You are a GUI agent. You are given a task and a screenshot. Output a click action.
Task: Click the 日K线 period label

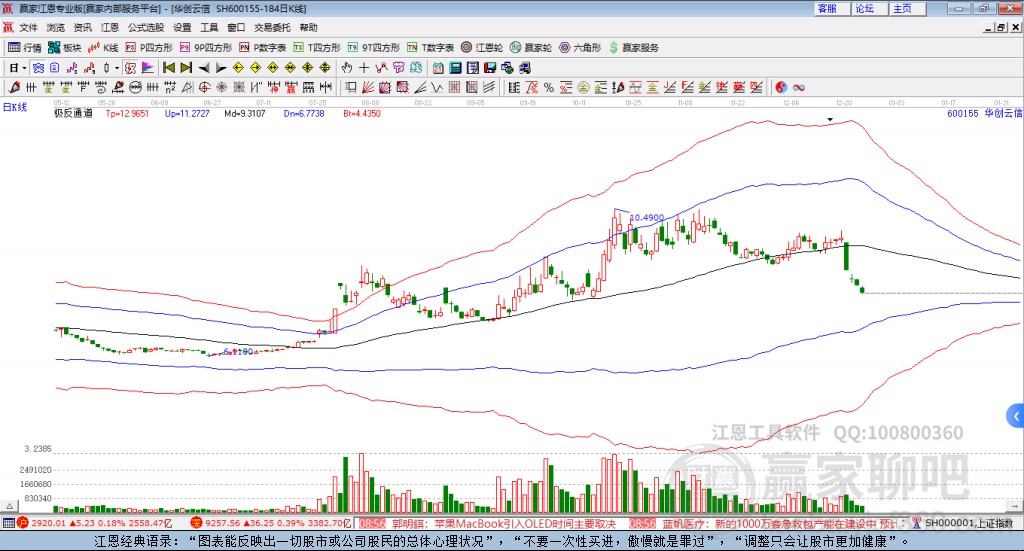[14, 107]
